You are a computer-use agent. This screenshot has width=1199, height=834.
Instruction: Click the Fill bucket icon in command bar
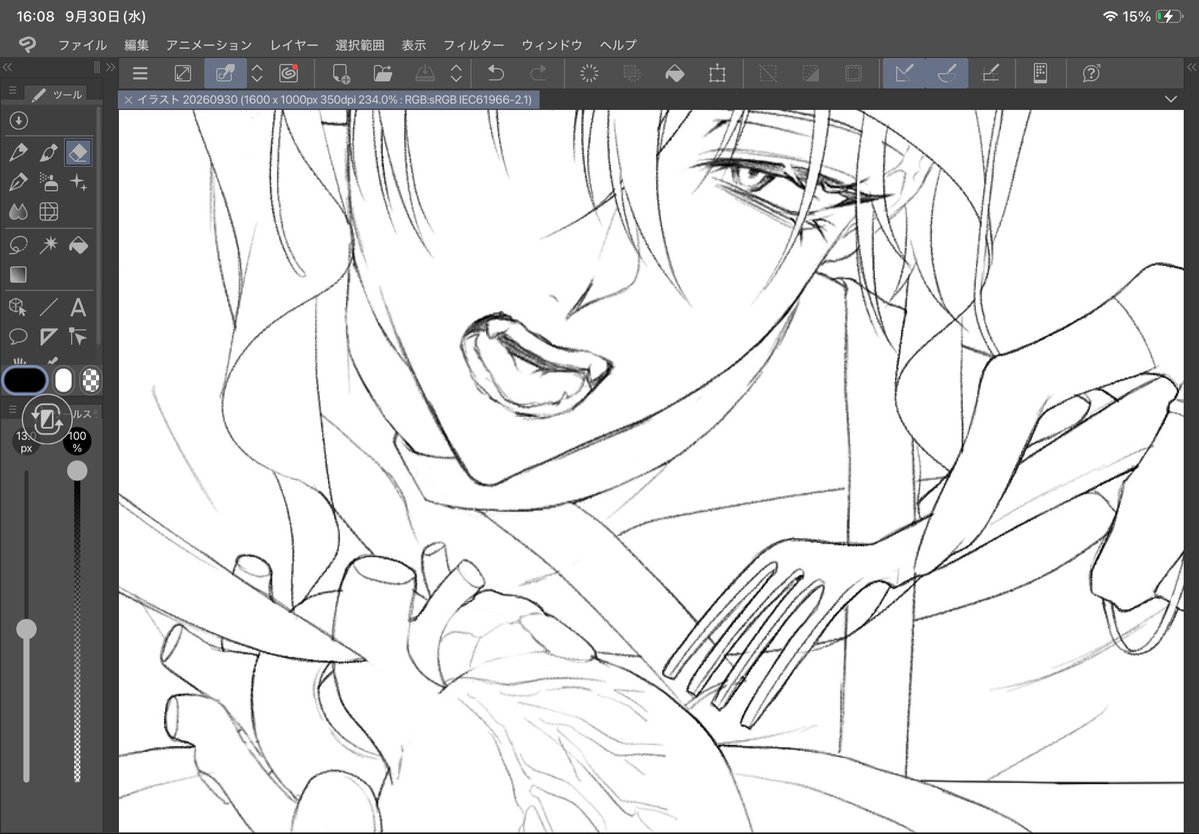[674, 73]
